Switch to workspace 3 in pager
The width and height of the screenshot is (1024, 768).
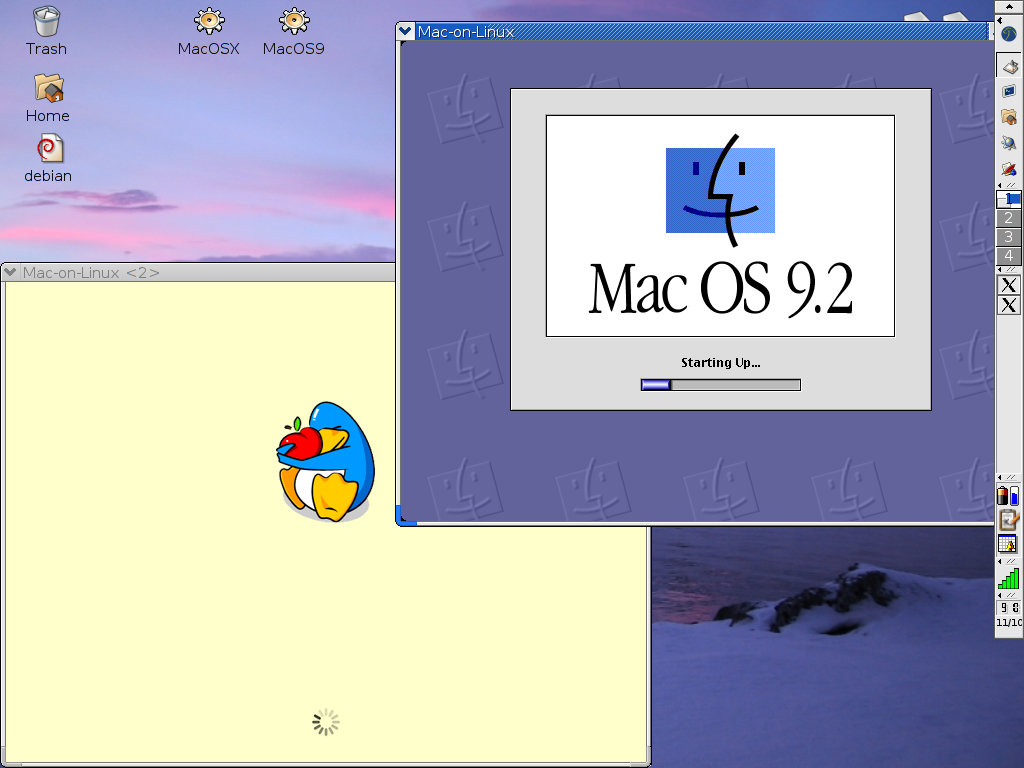point(1009,236)
